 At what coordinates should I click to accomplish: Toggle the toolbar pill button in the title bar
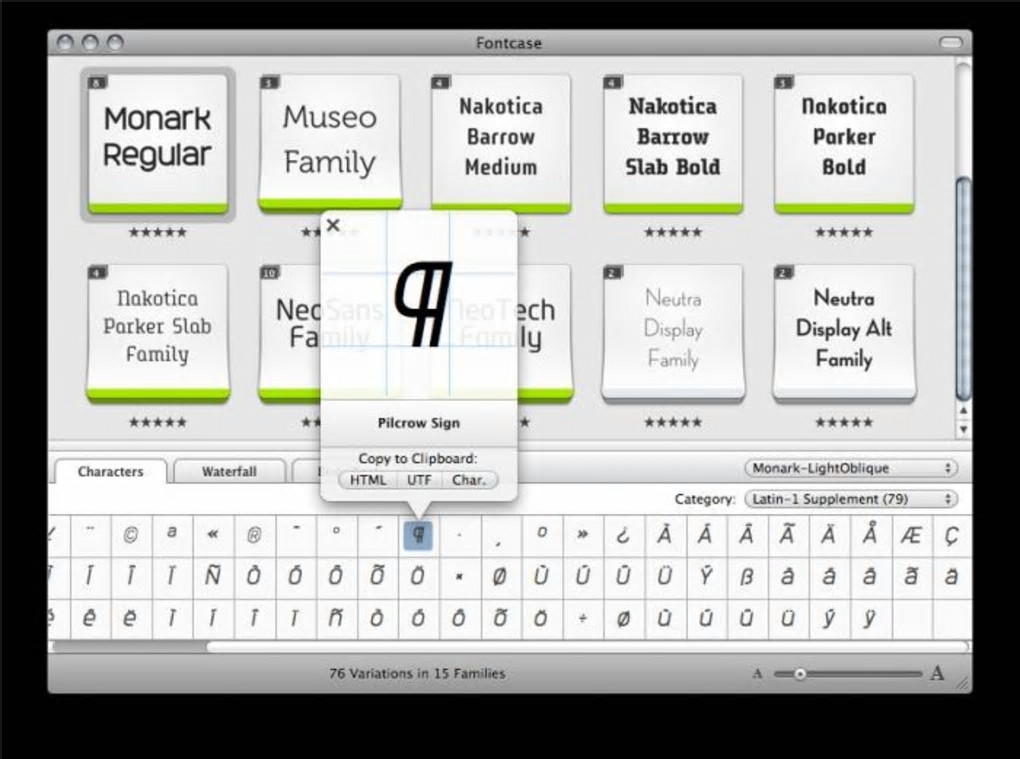click(950, 42)
